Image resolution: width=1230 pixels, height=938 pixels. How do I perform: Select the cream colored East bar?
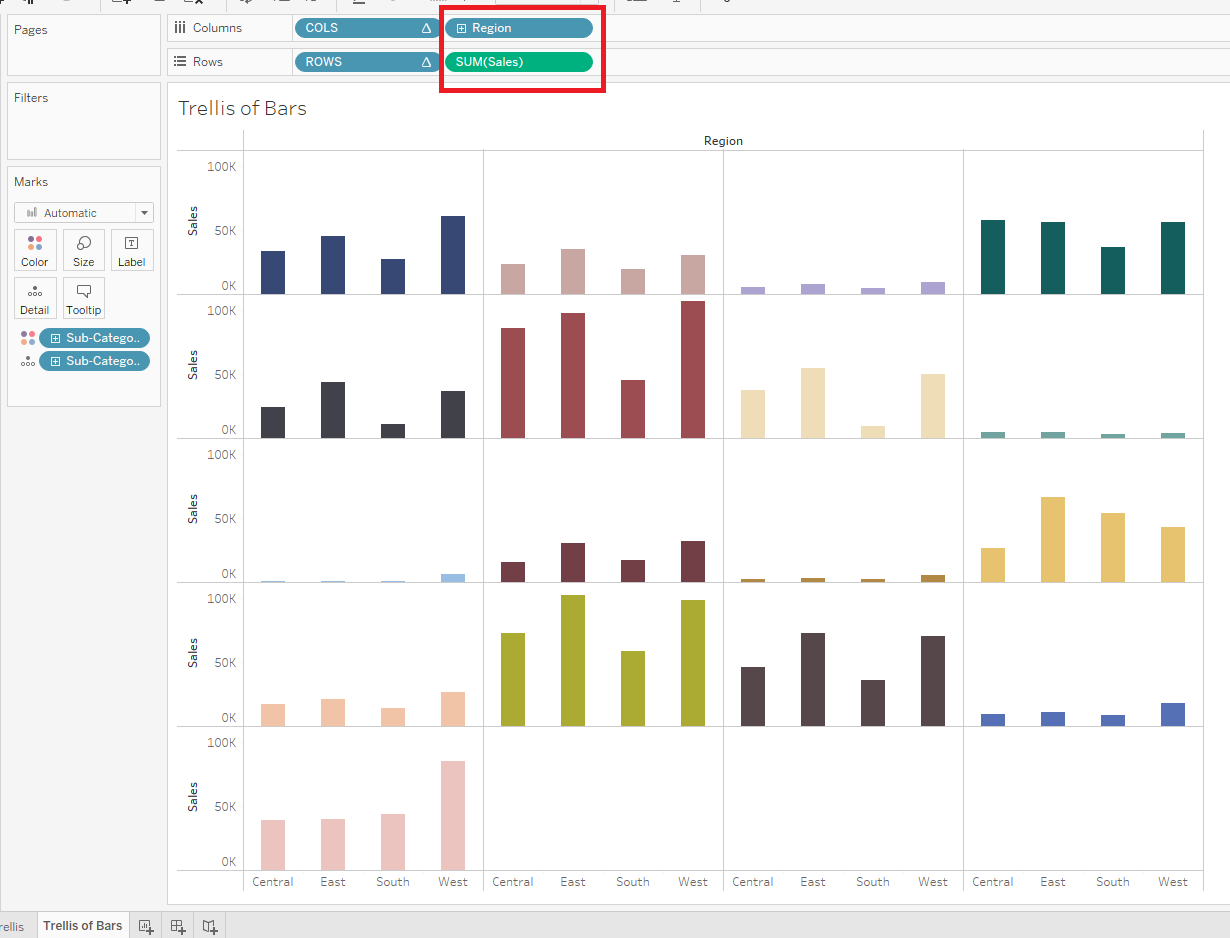(813, 403)
